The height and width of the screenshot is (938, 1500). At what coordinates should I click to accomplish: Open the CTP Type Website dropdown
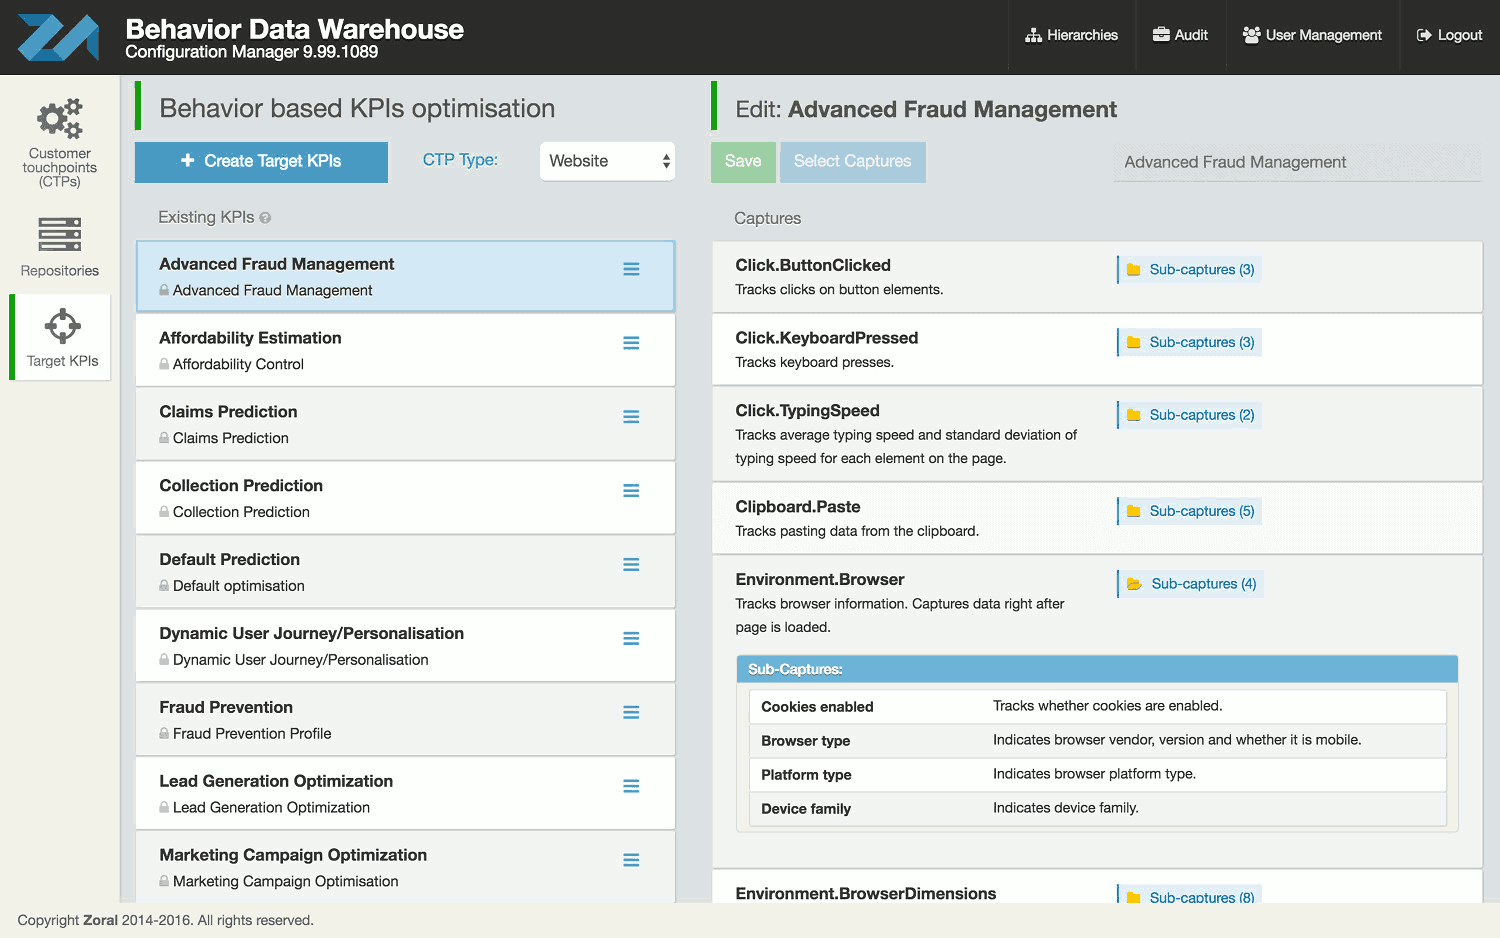[x=607, y=161]
